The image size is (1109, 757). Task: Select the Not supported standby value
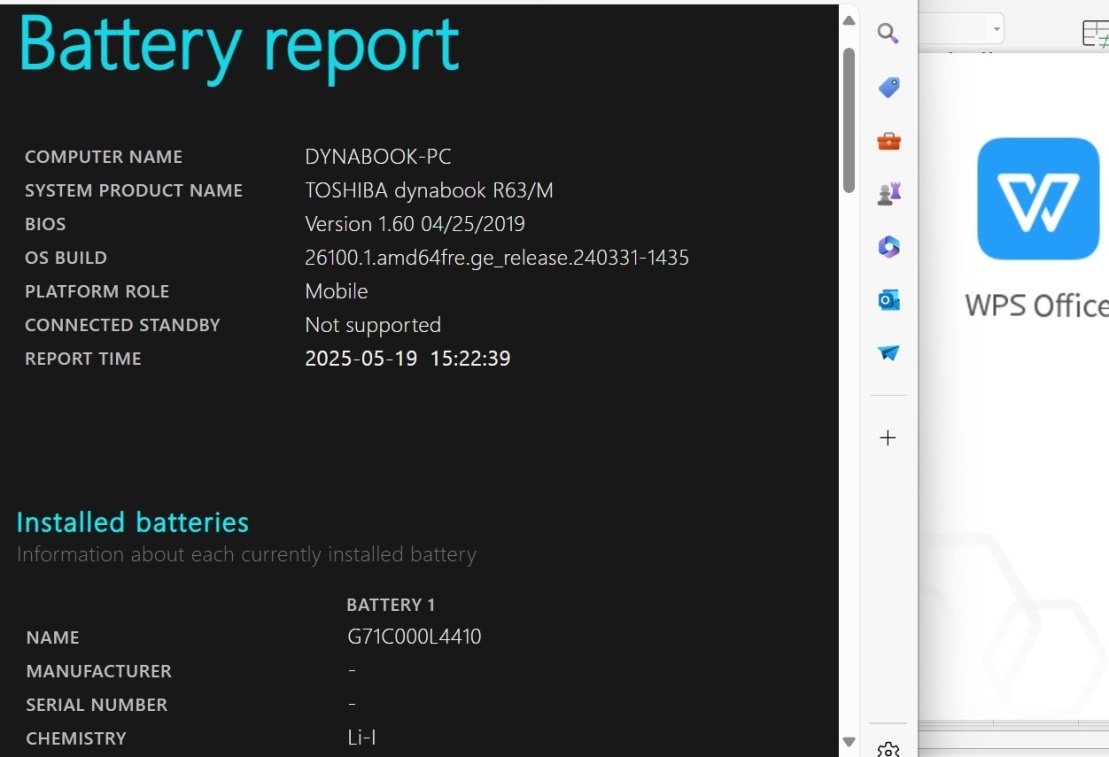click(373, 325)
